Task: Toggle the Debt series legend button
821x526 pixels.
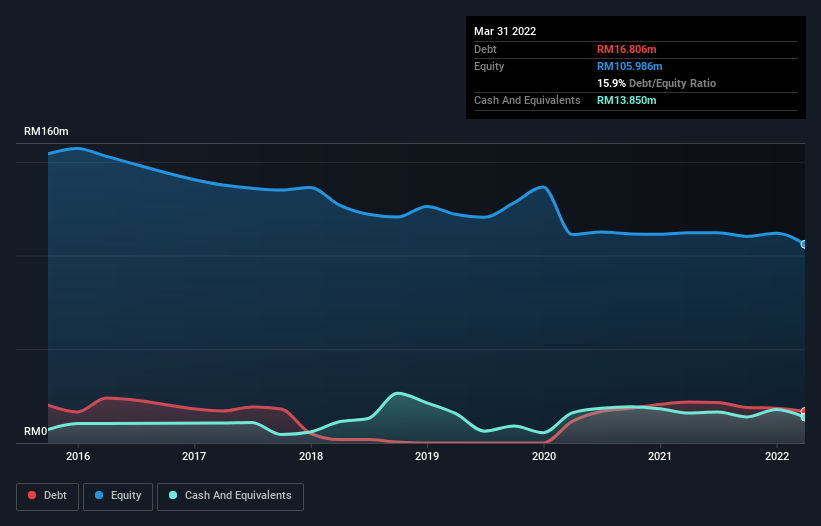Action: pyautogui.click(x=47, y=496)
